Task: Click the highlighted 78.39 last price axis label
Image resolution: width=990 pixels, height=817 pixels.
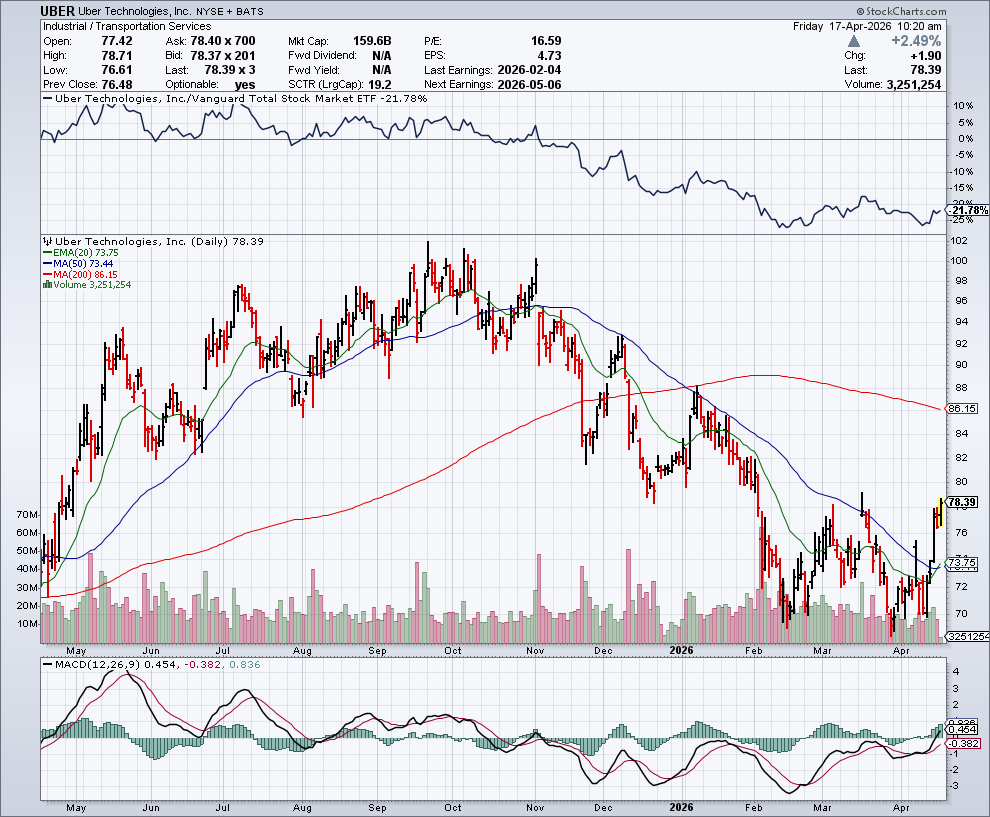Action: [961, 502]
